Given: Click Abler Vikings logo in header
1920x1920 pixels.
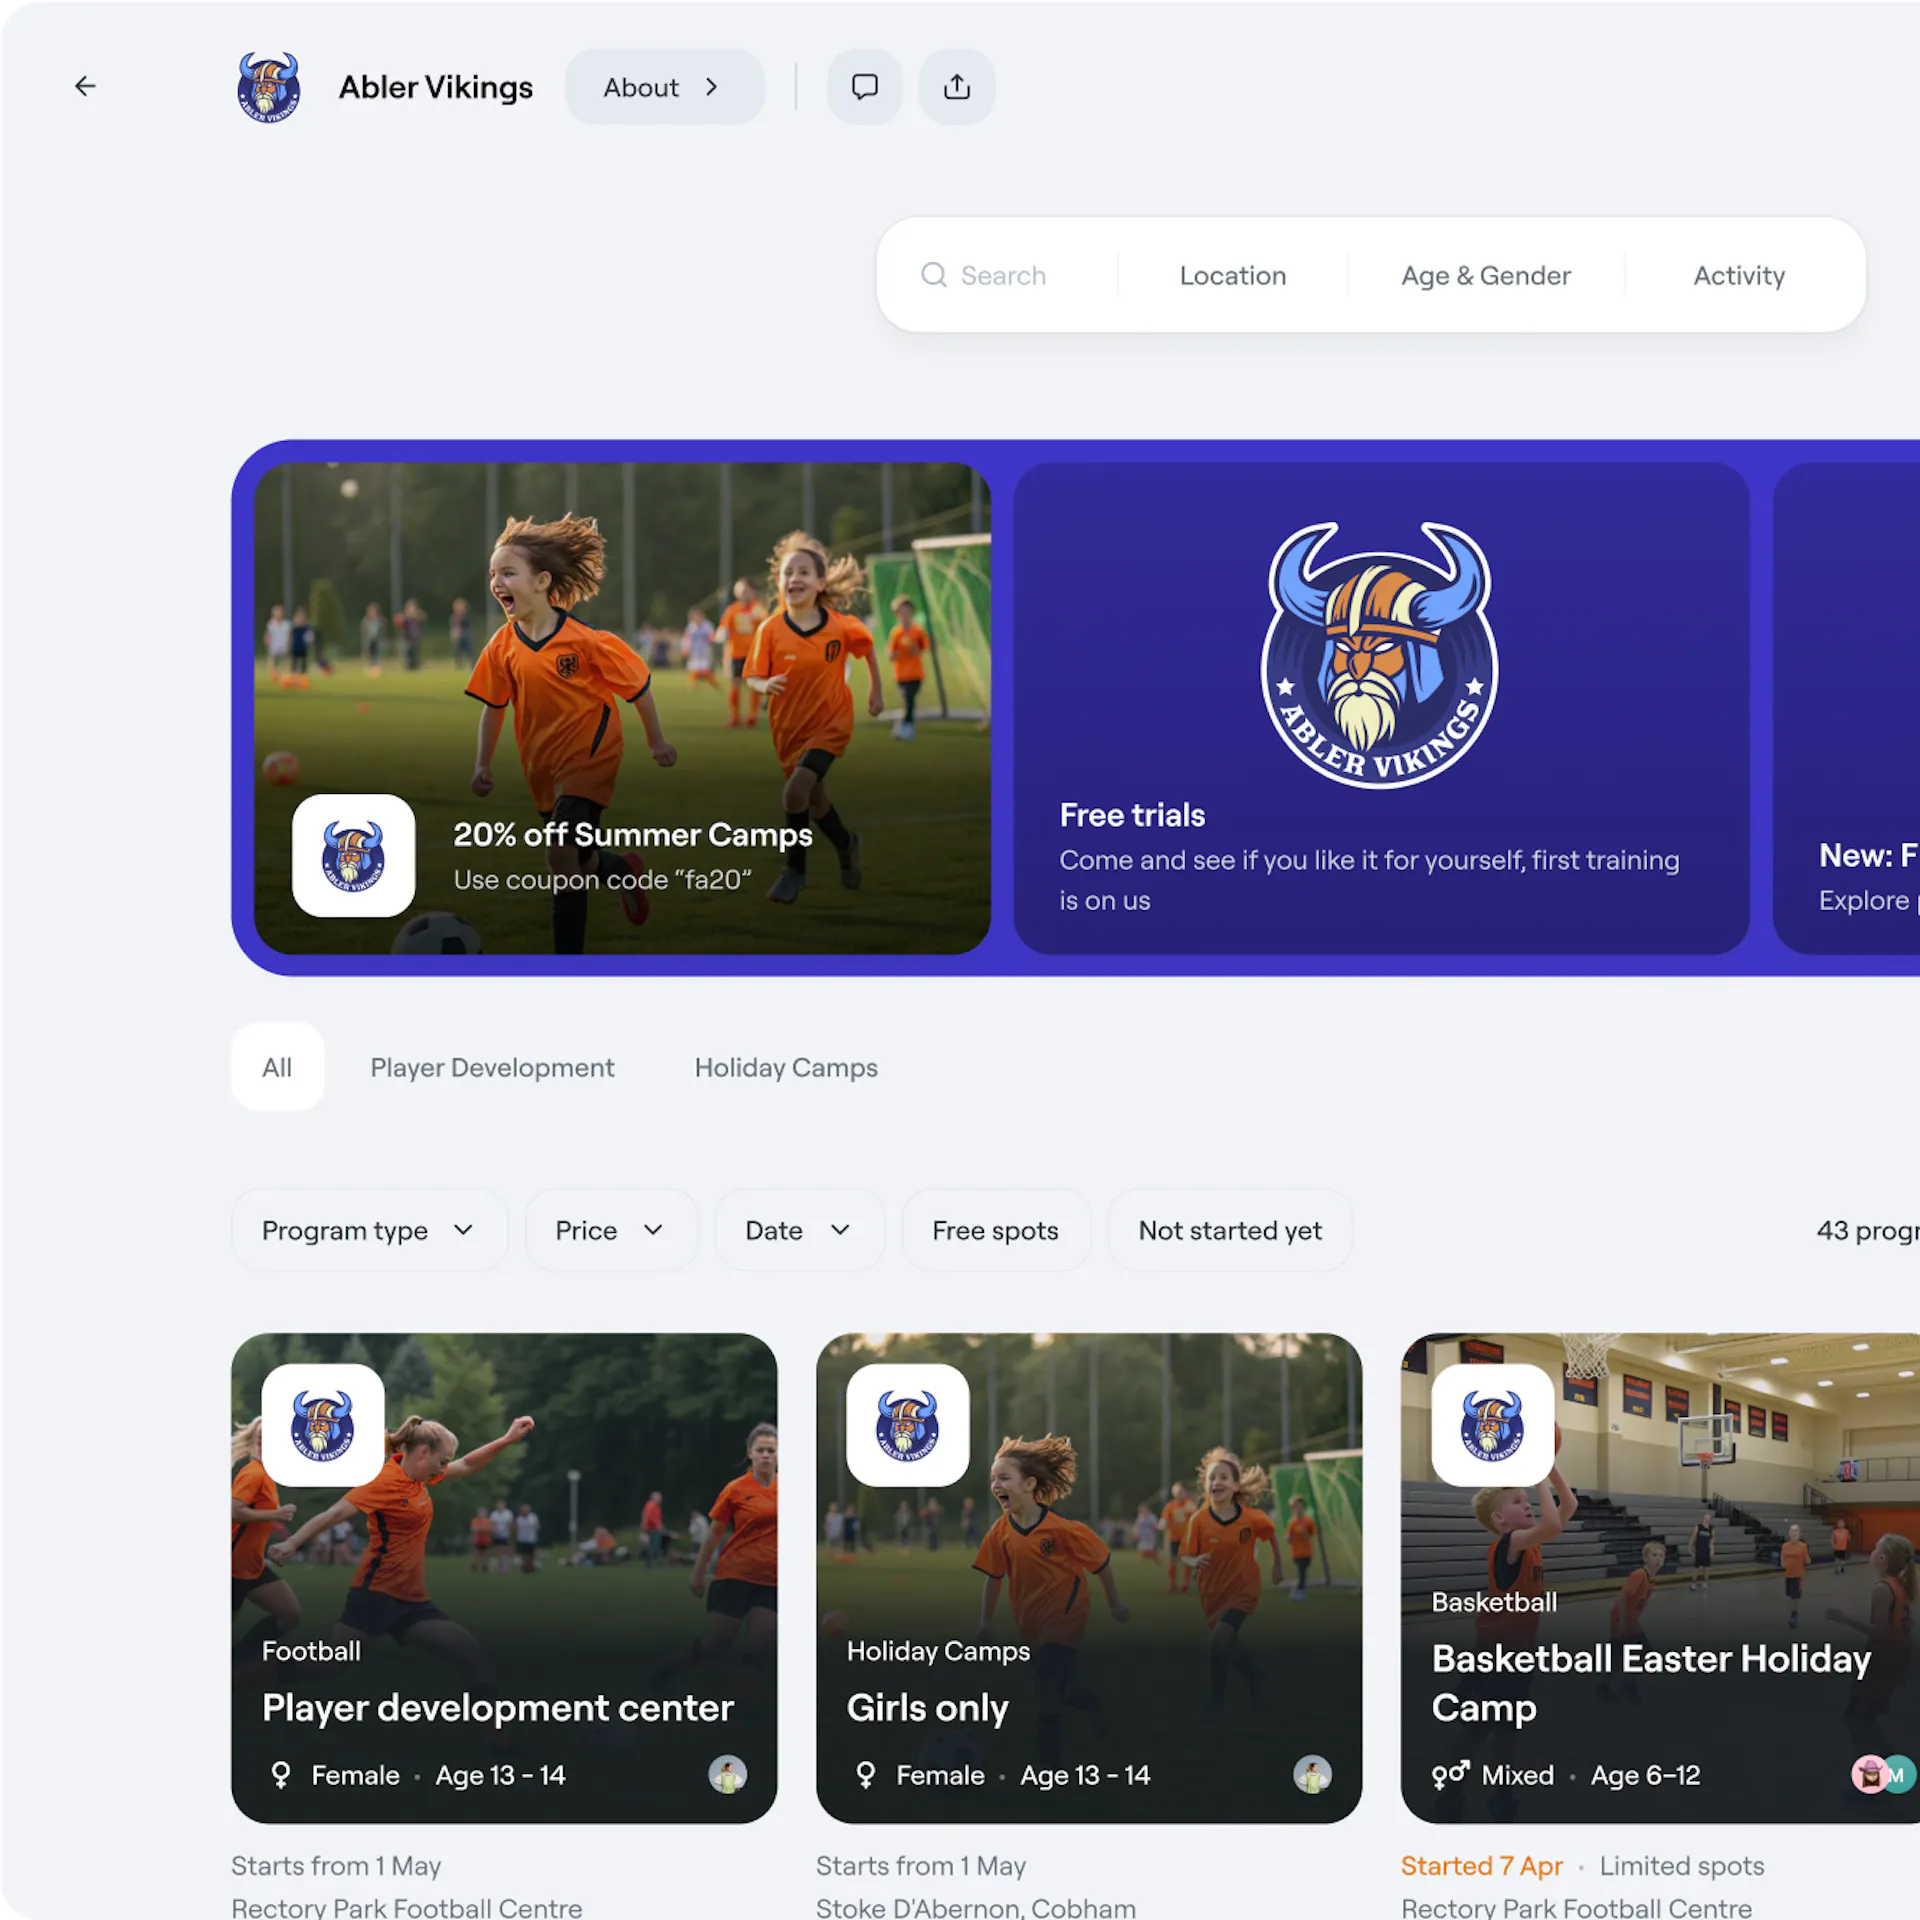Looking at the screenshot, I should 268,87.
